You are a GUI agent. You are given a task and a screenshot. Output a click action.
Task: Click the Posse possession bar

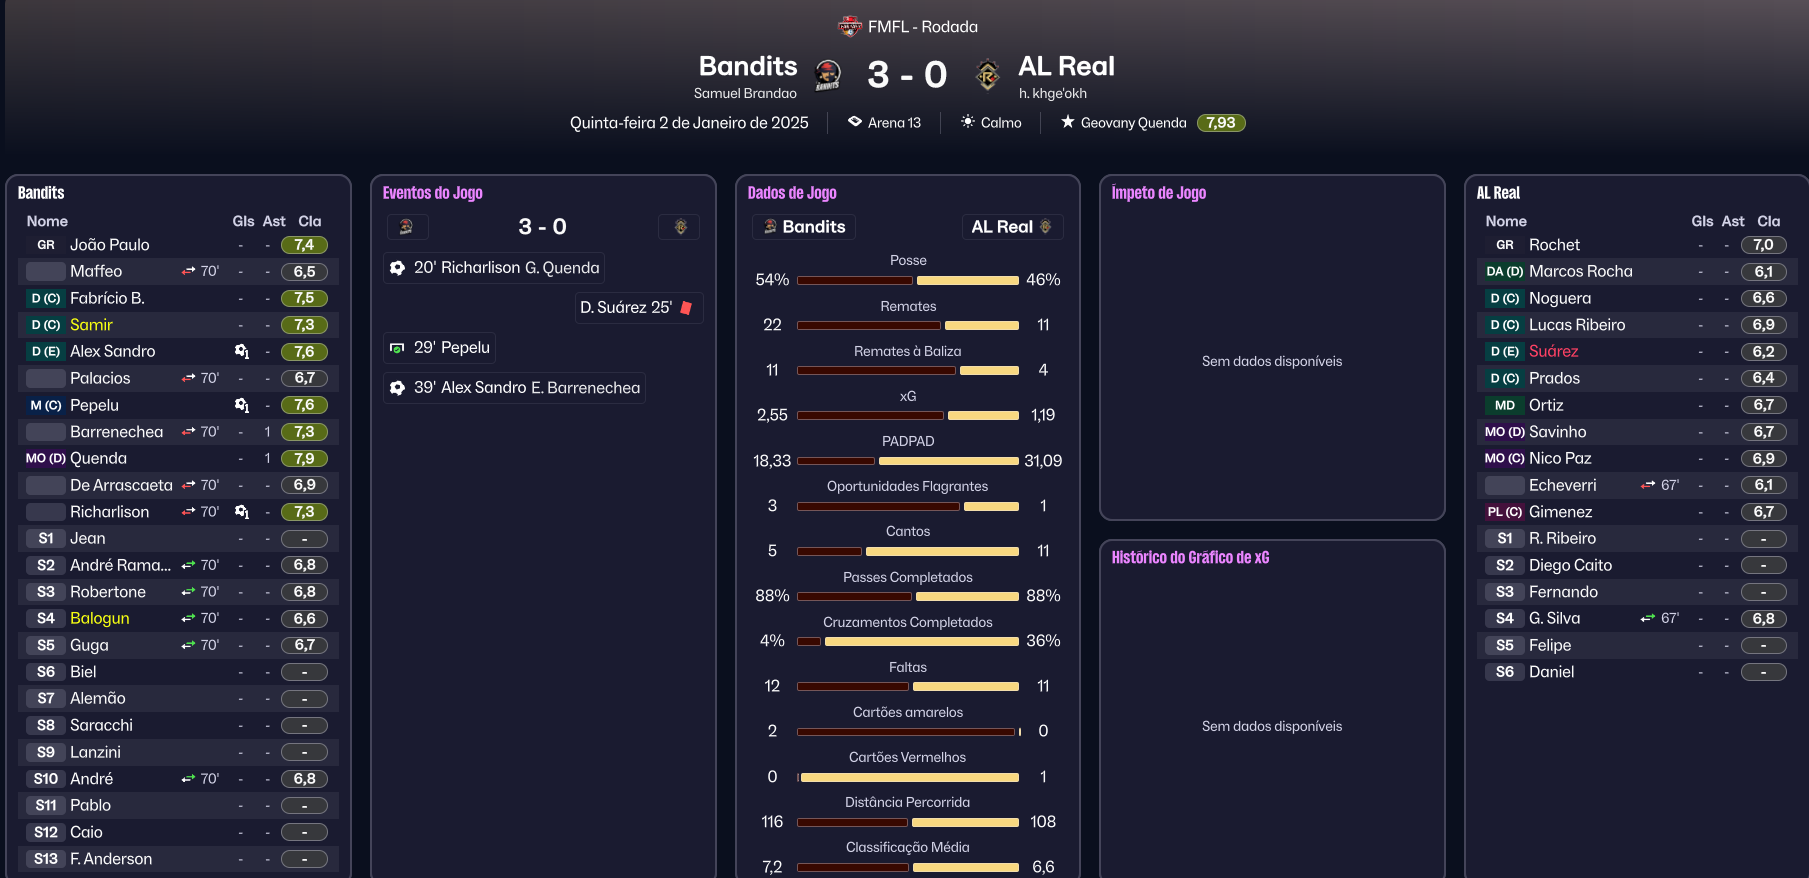tap(907, 280)
